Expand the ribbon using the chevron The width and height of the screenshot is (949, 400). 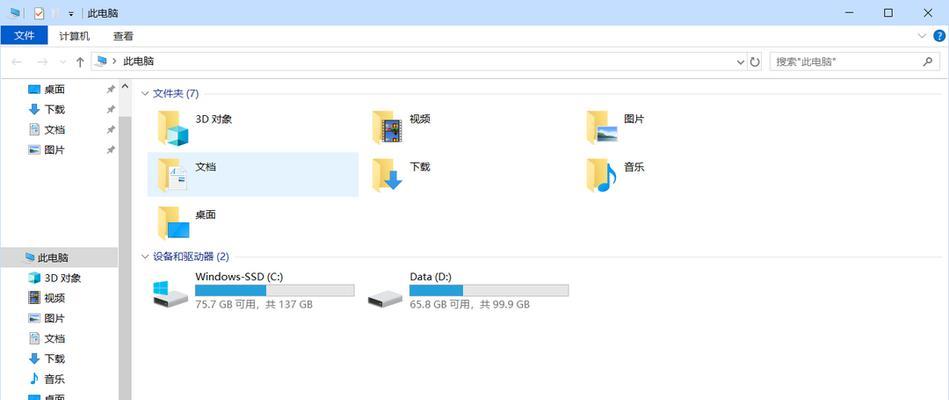[922, 36]
